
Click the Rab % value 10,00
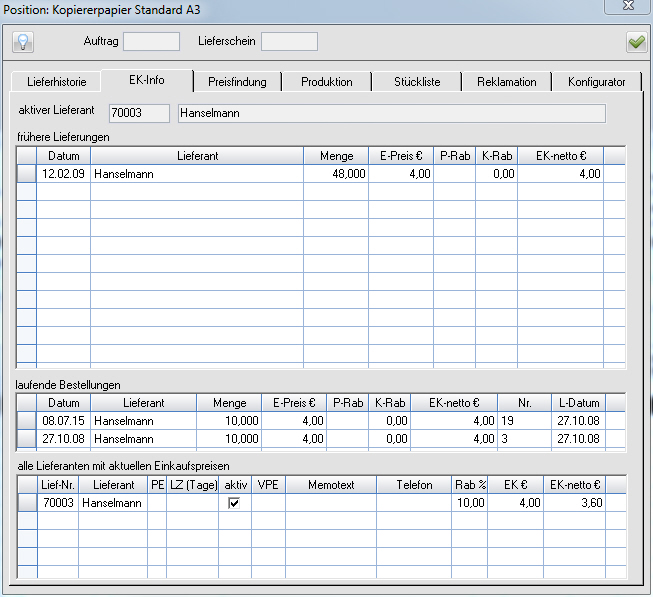(470, 503)
